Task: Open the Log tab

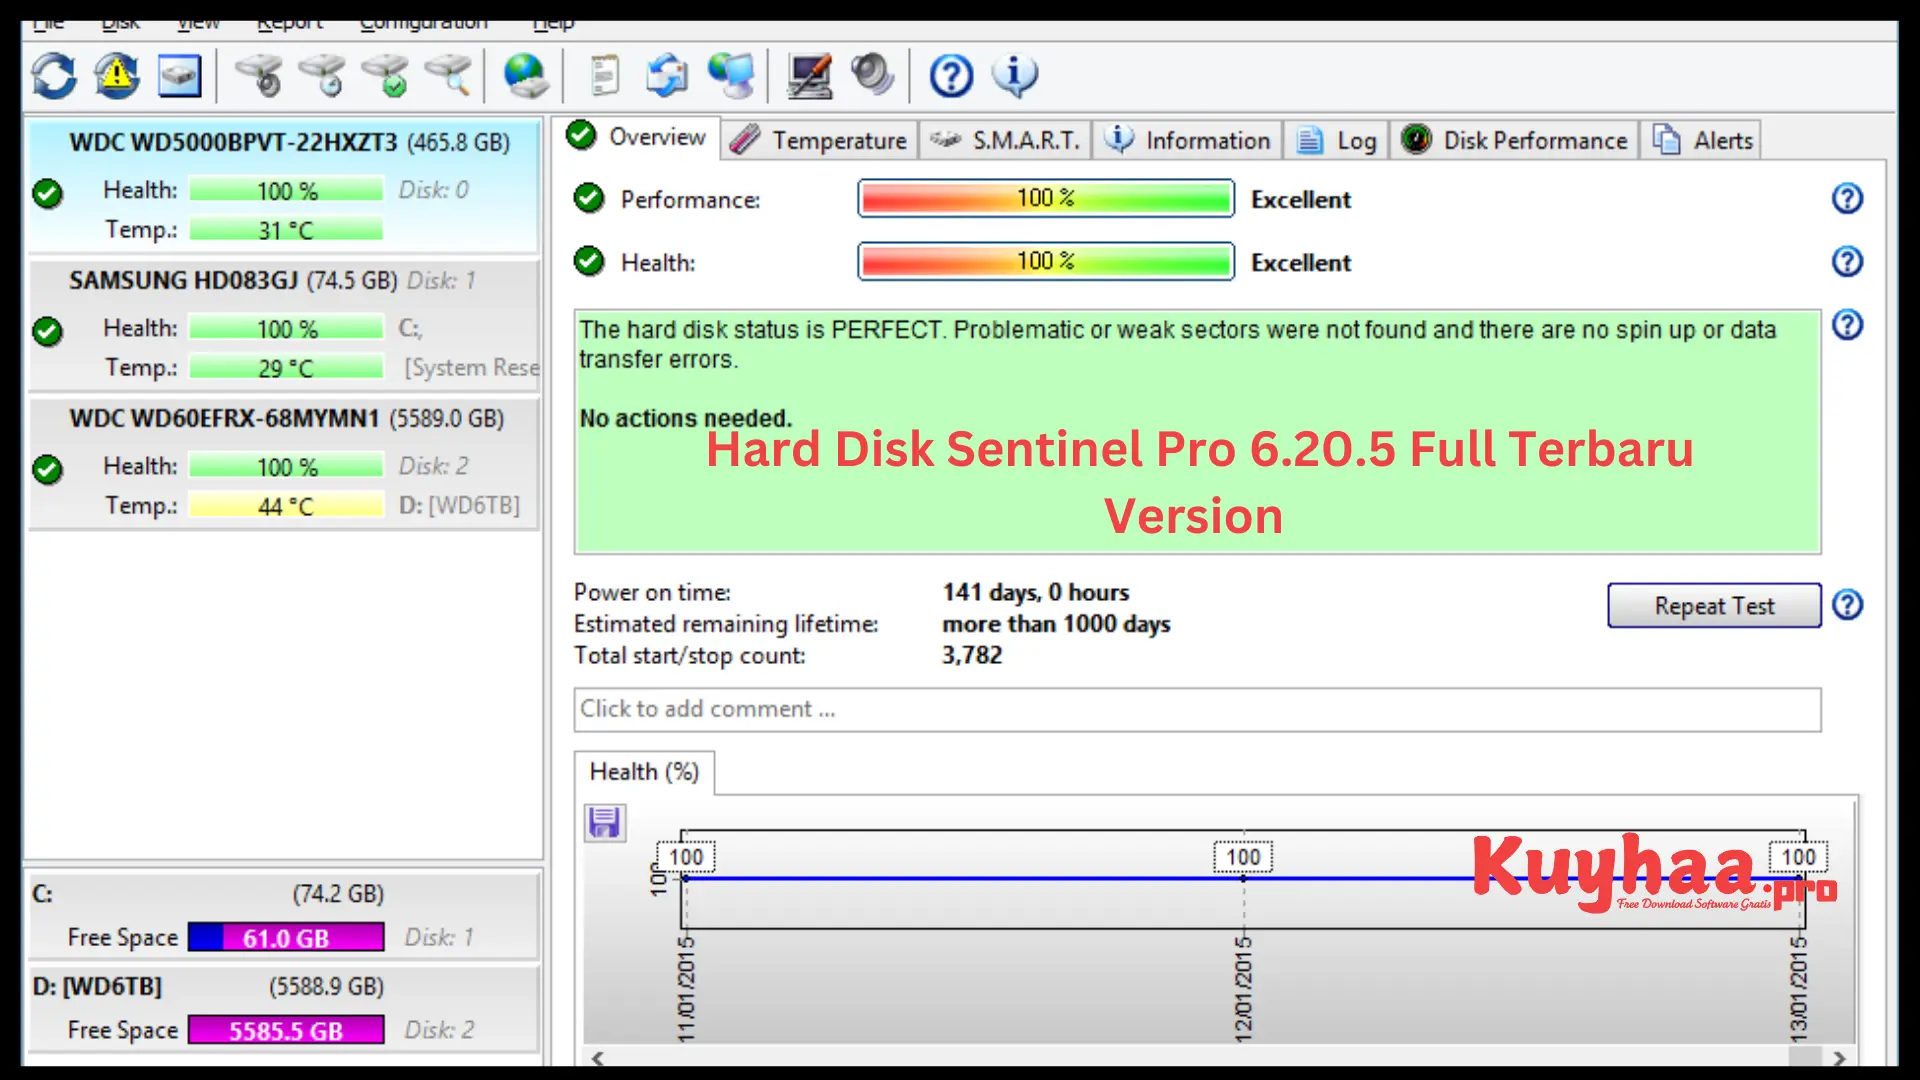Action: click(1336, 141)
